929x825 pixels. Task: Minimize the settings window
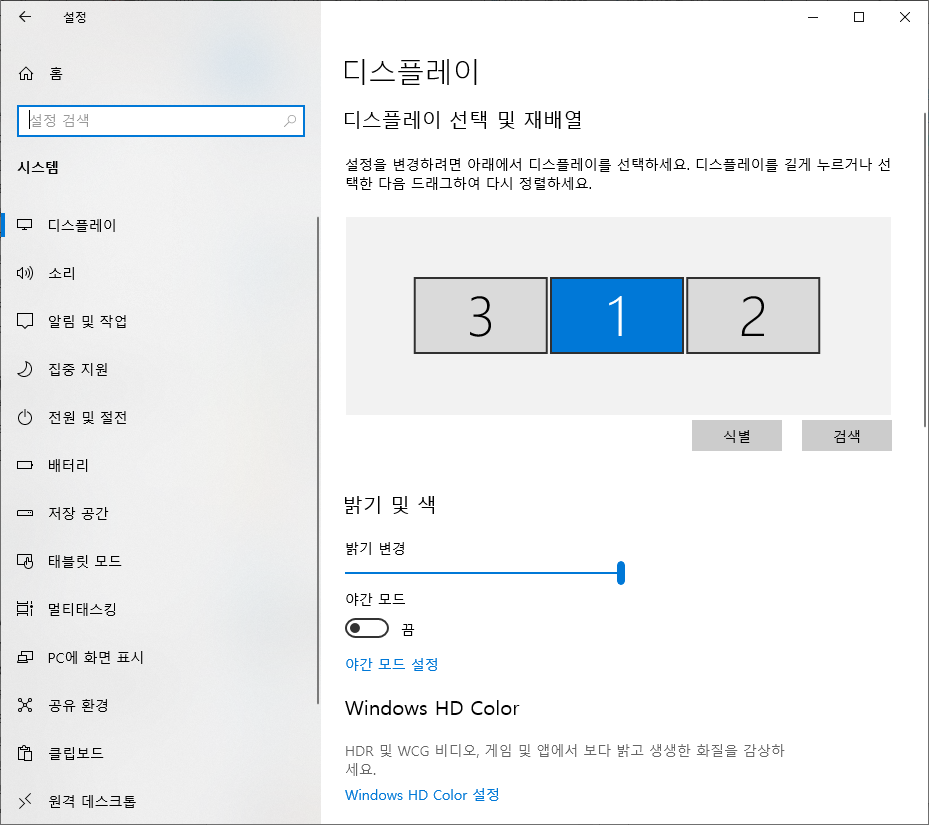click(813, 17)
